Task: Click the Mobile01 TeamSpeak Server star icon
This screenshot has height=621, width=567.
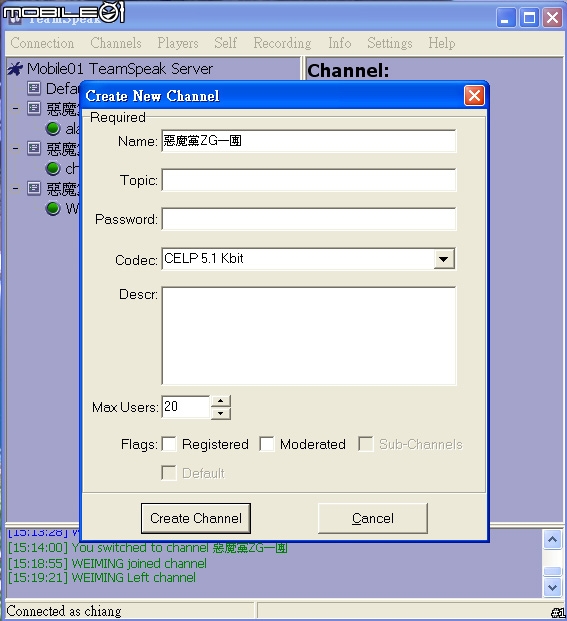Action: point(15,69)
